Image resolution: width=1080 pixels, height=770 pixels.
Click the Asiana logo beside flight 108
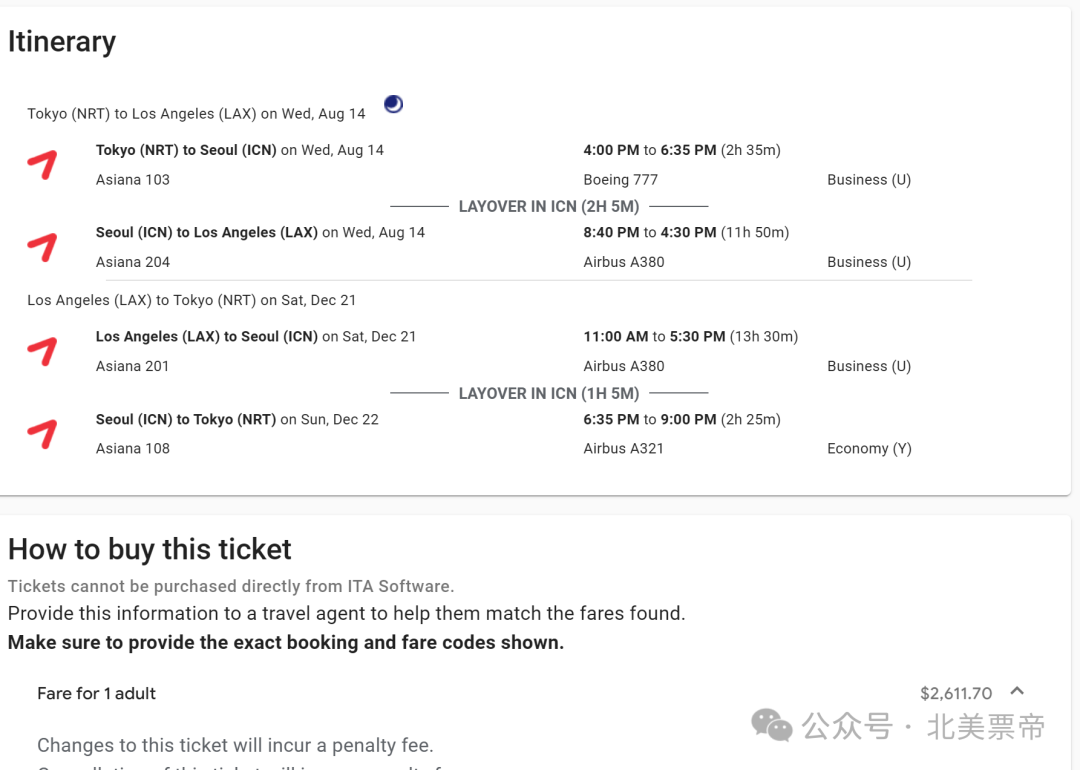click(x=42, y=433)
